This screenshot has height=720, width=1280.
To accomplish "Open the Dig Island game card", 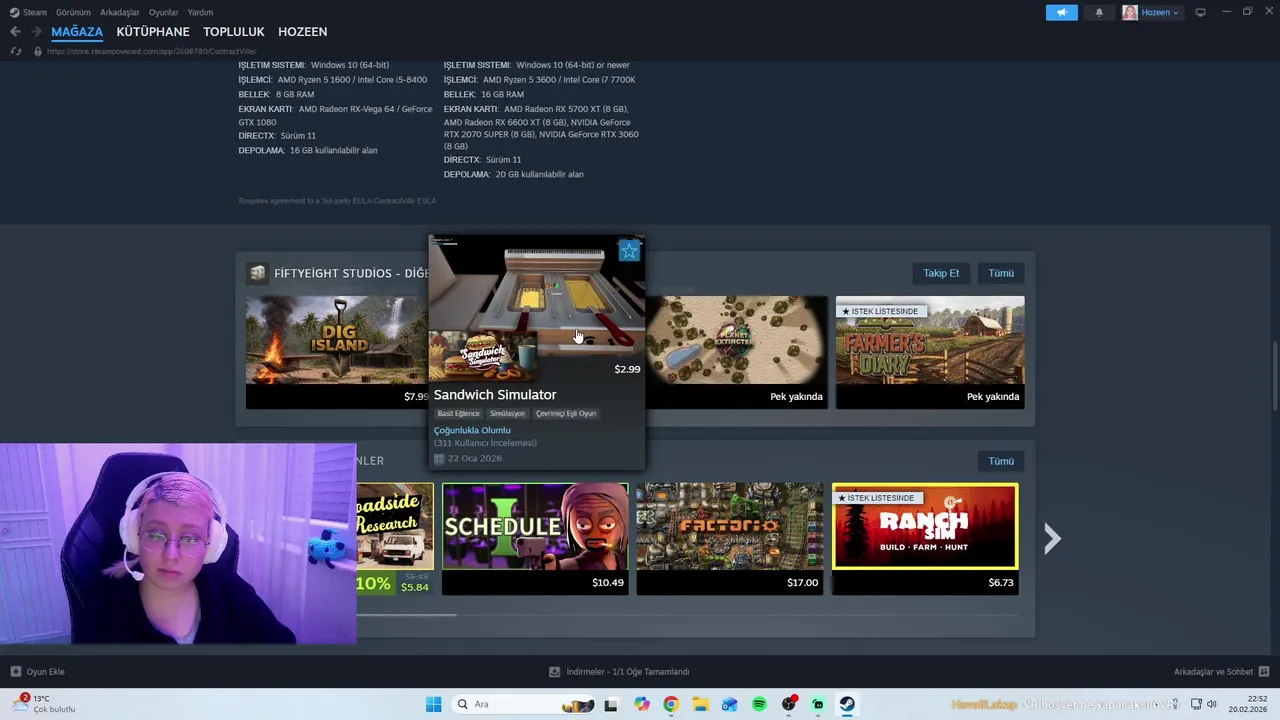I will [x=337, y=352].
